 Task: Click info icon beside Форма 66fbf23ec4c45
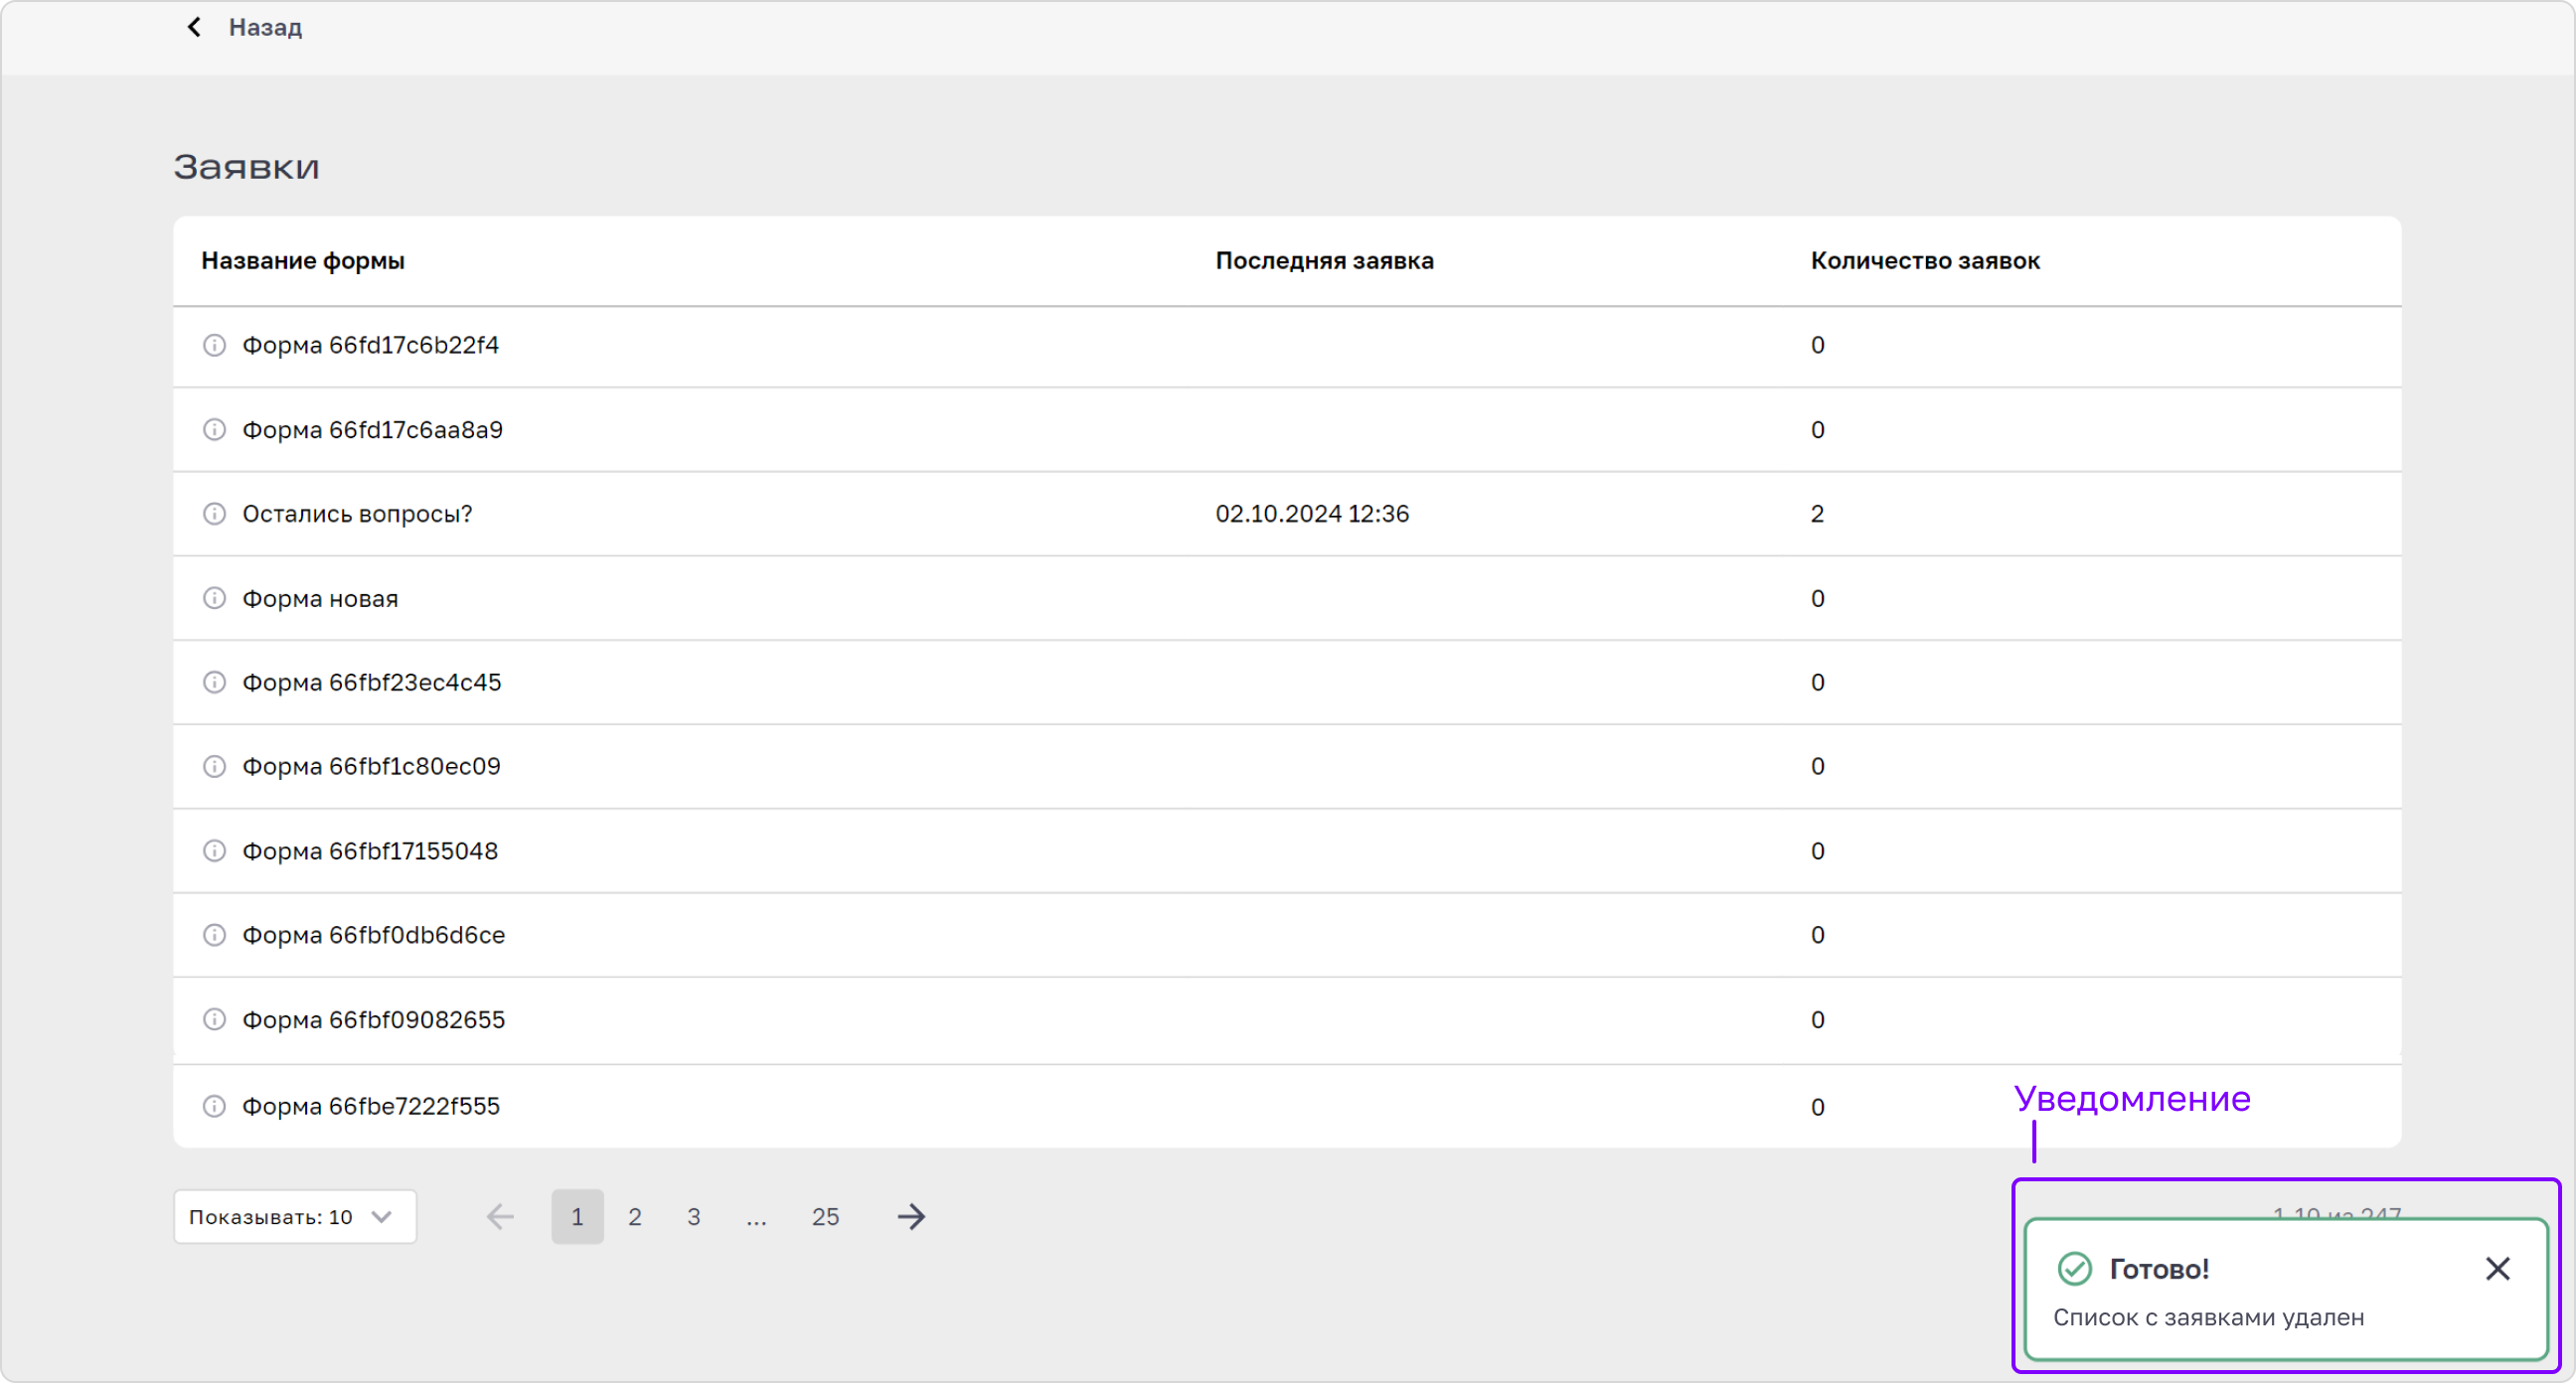click(x=214, y=682)
